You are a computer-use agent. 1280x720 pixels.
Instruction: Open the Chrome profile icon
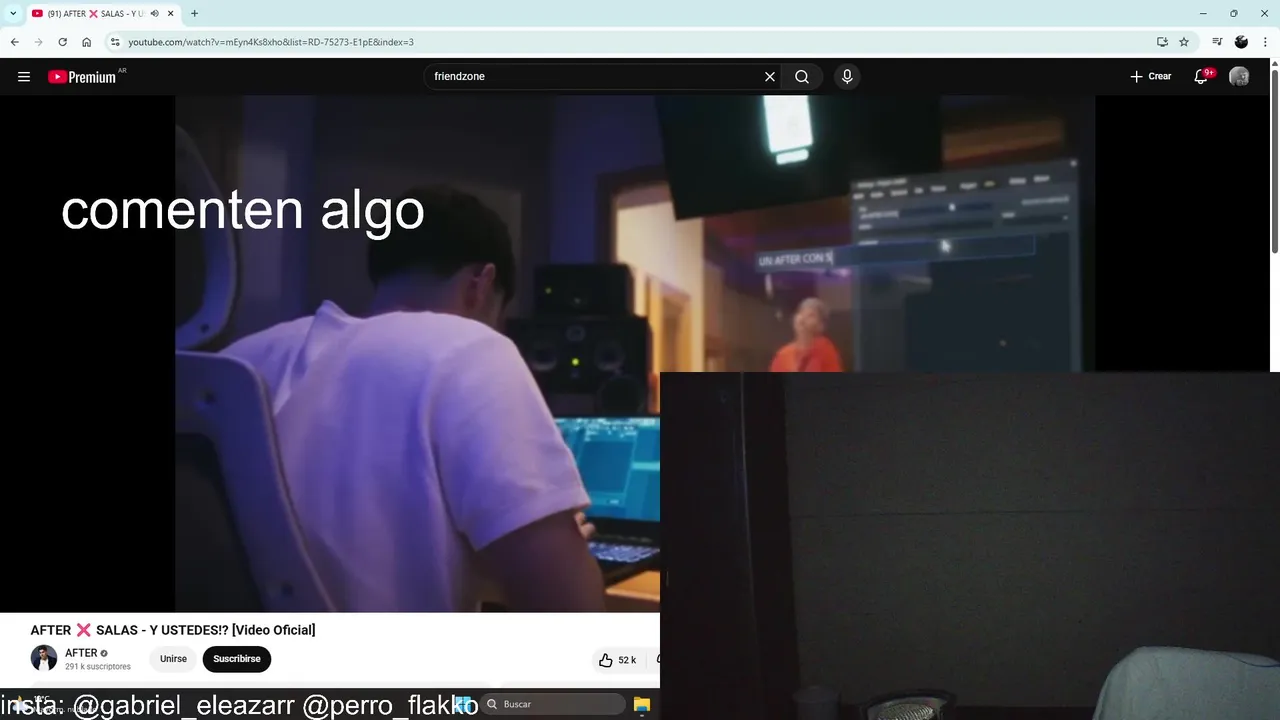click(1241, 42)
